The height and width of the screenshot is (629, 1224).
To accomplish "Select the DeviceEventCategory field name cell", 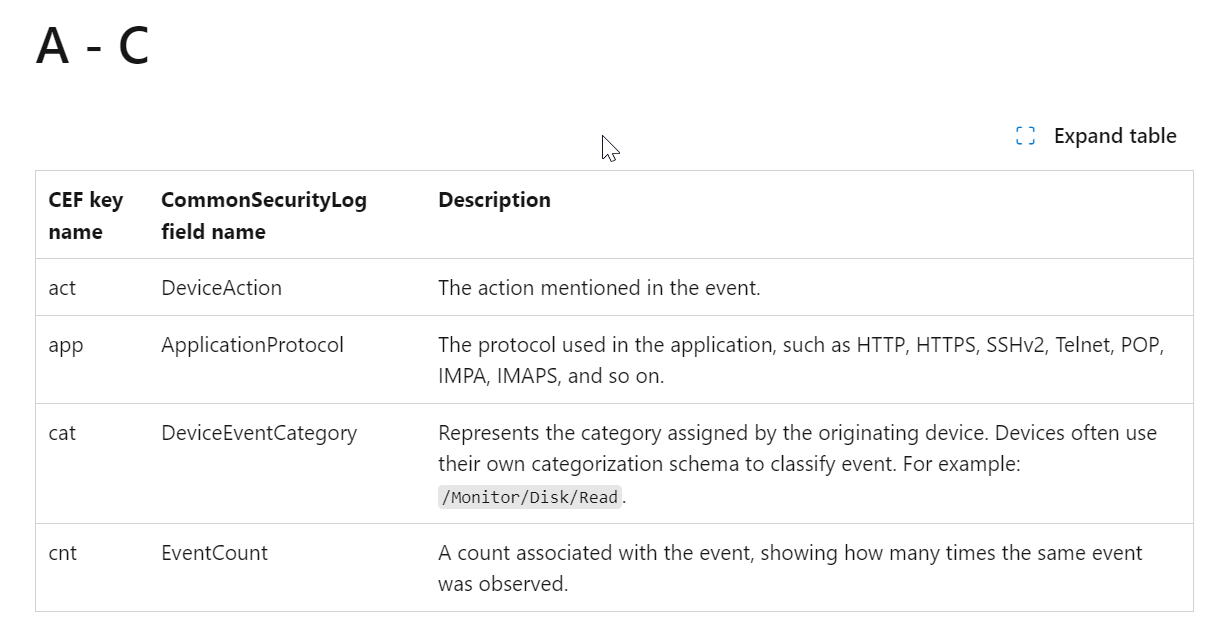I will pos(259,433).
